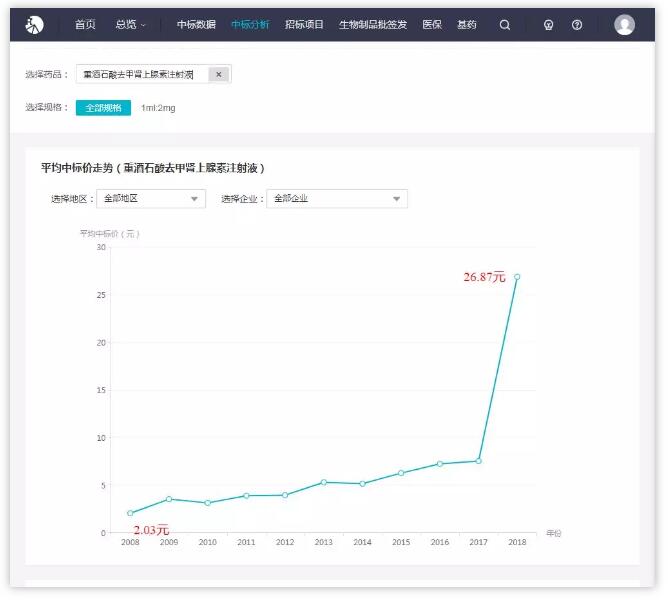668x600 pixels.
Task: Open the 基药 menu item
Action: [467, 25]
